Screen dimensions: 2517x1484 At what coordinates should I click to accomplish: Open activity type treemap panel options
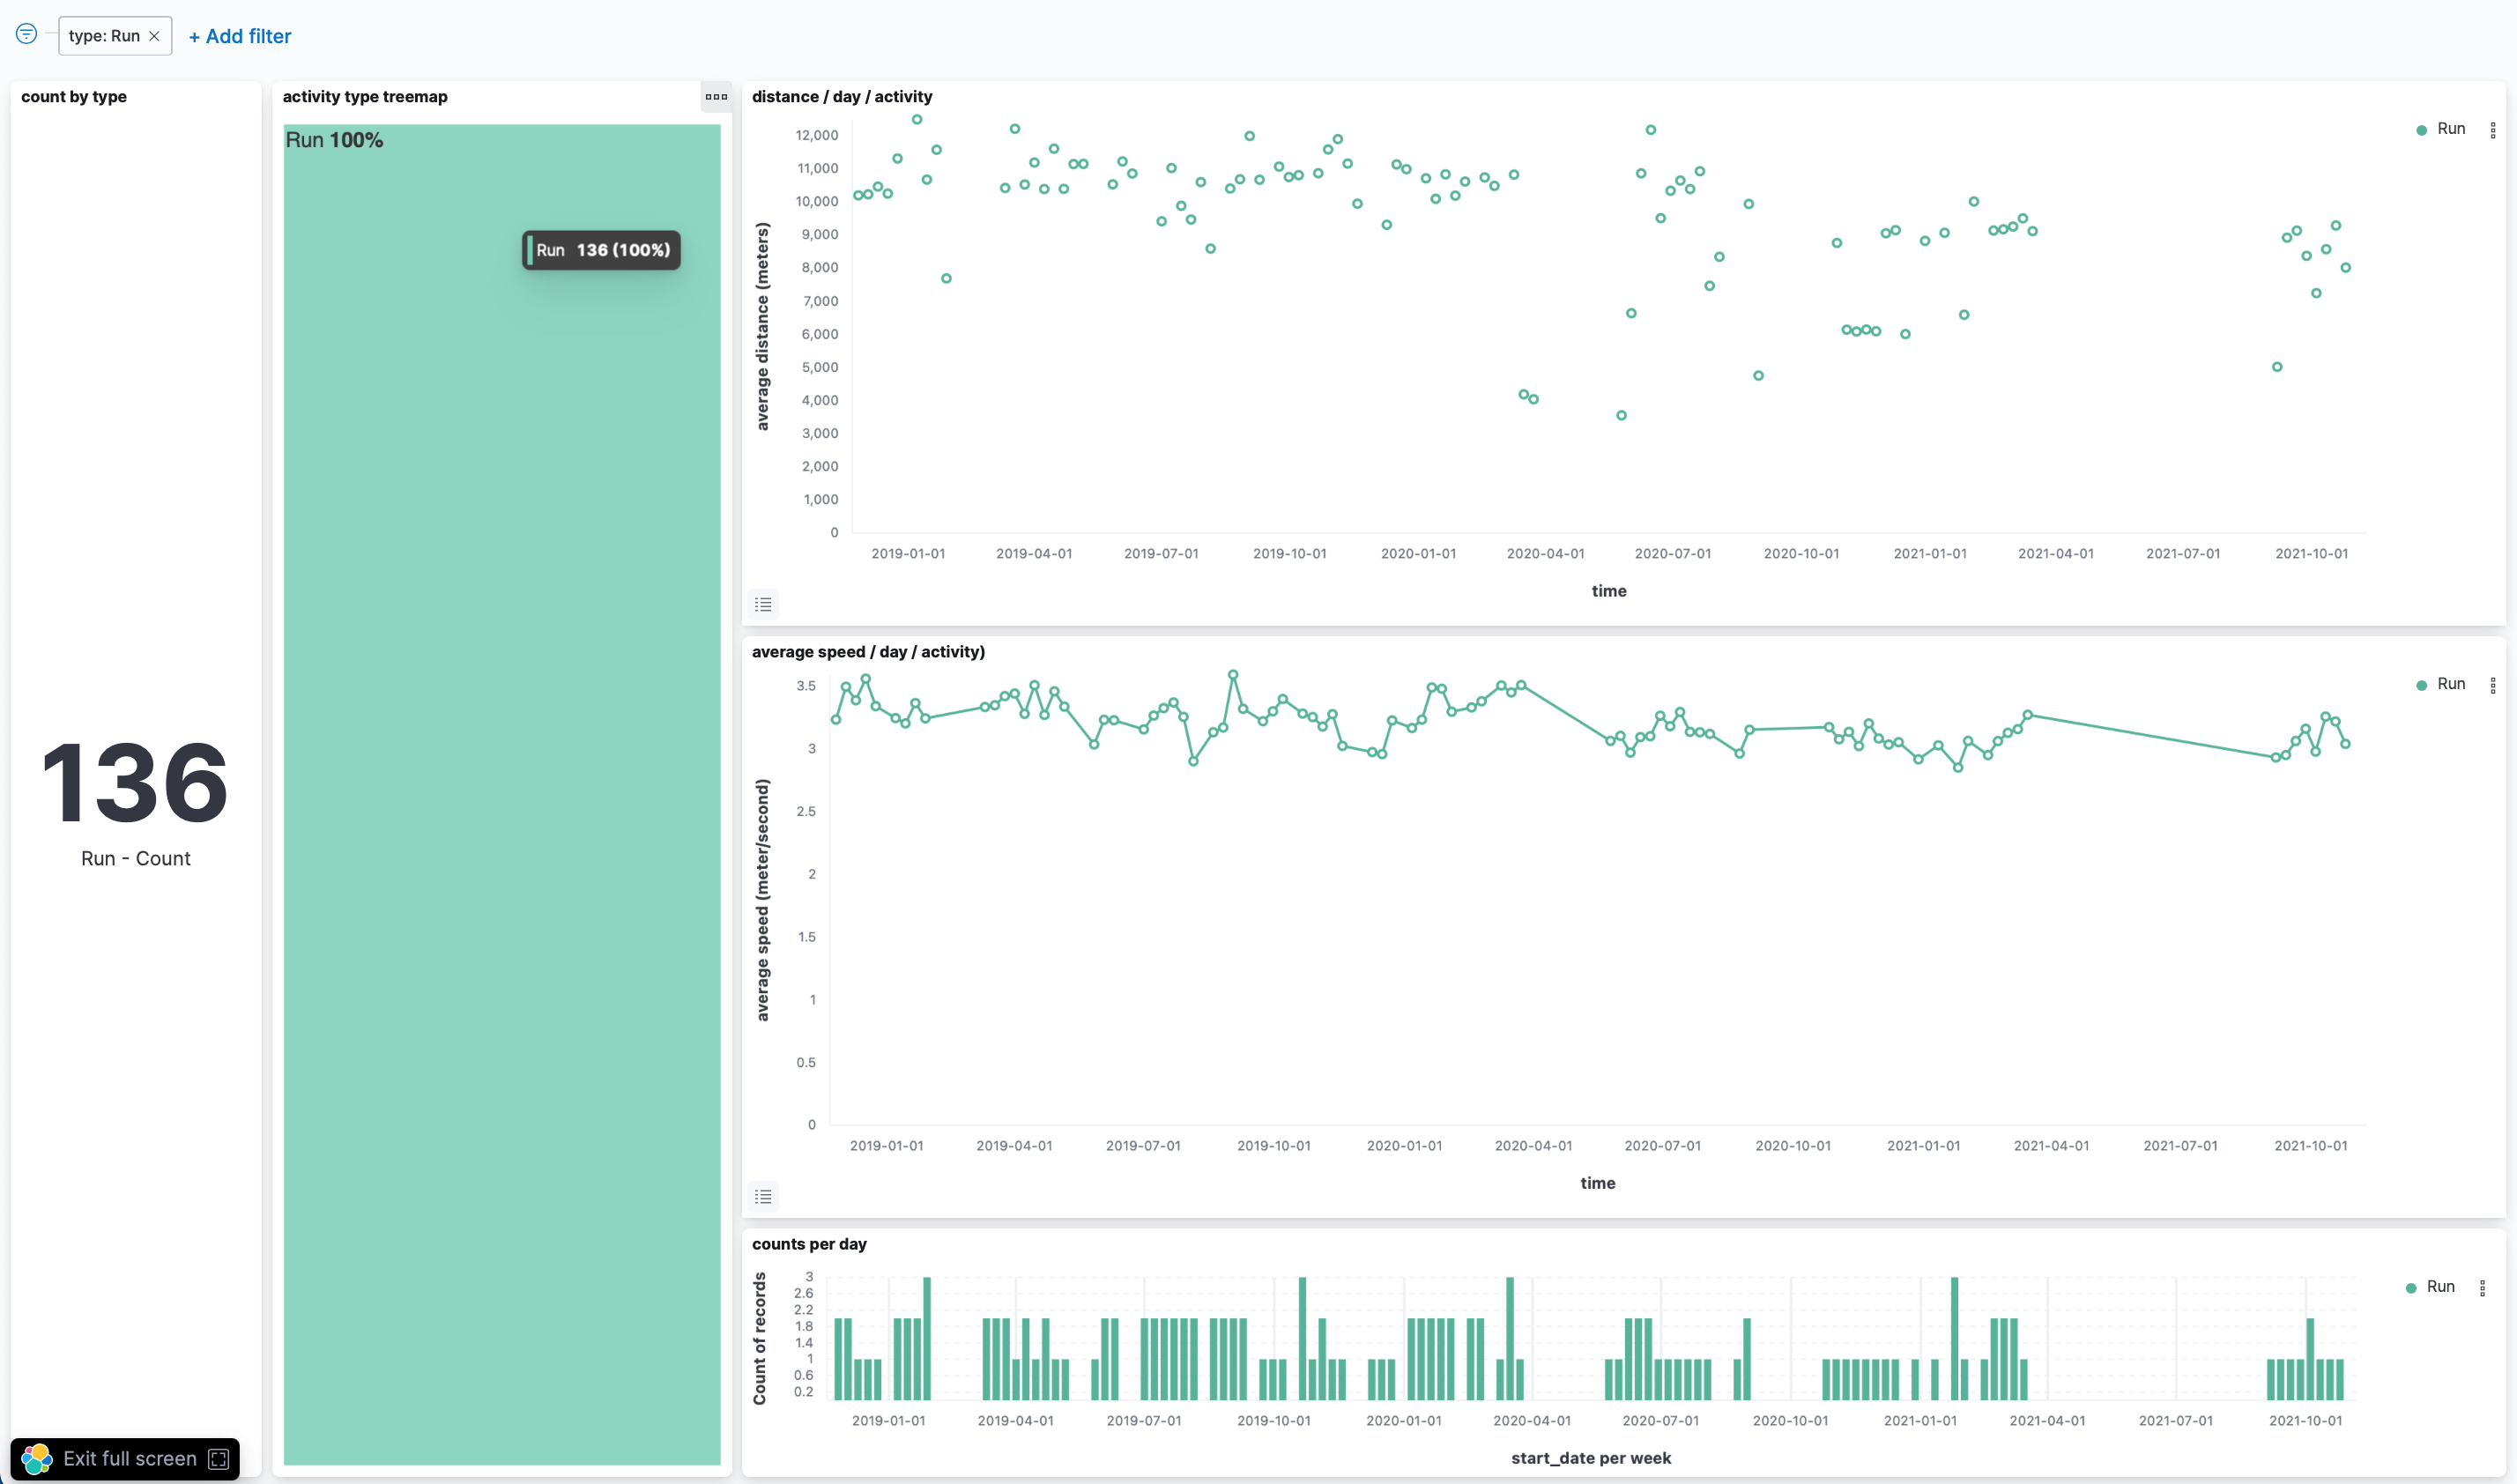point(716,97)
